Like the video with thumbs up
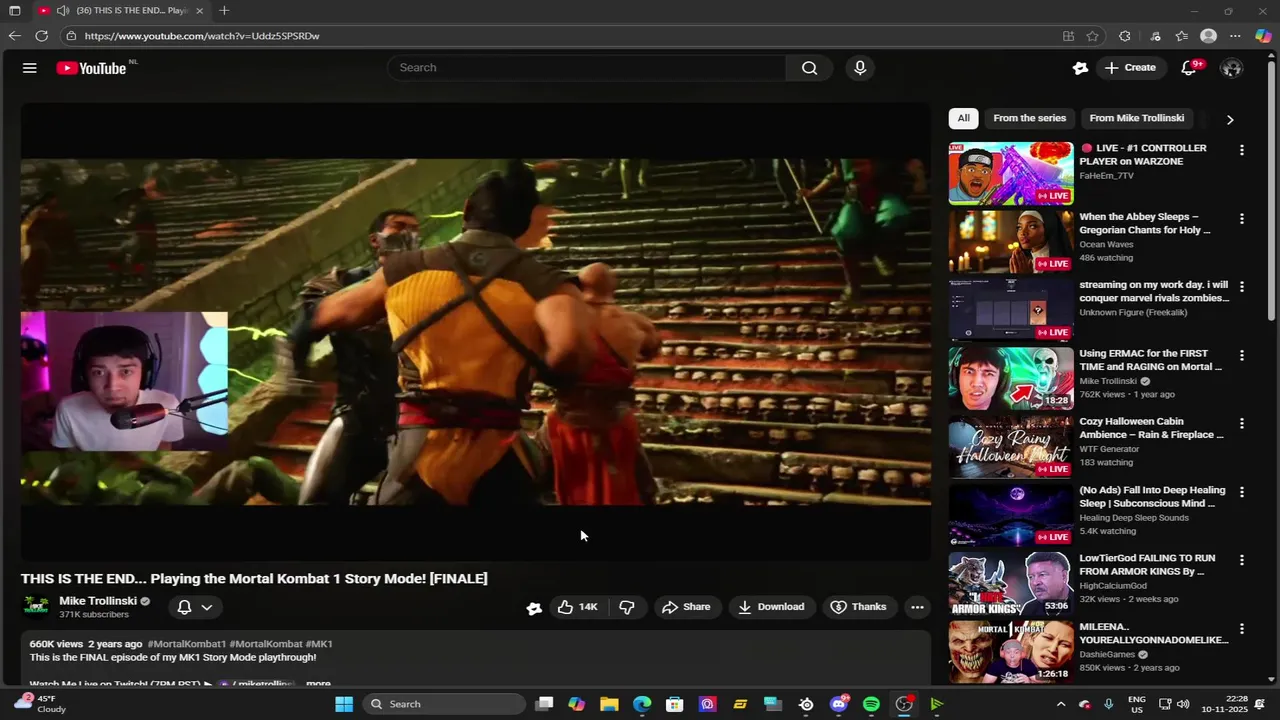 tap(578, 607)
